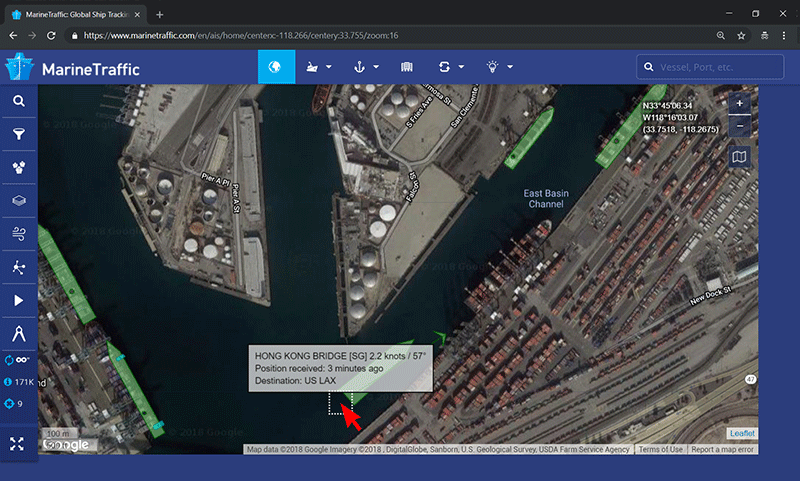Click the browser address bar URL

tap(241, 36)
